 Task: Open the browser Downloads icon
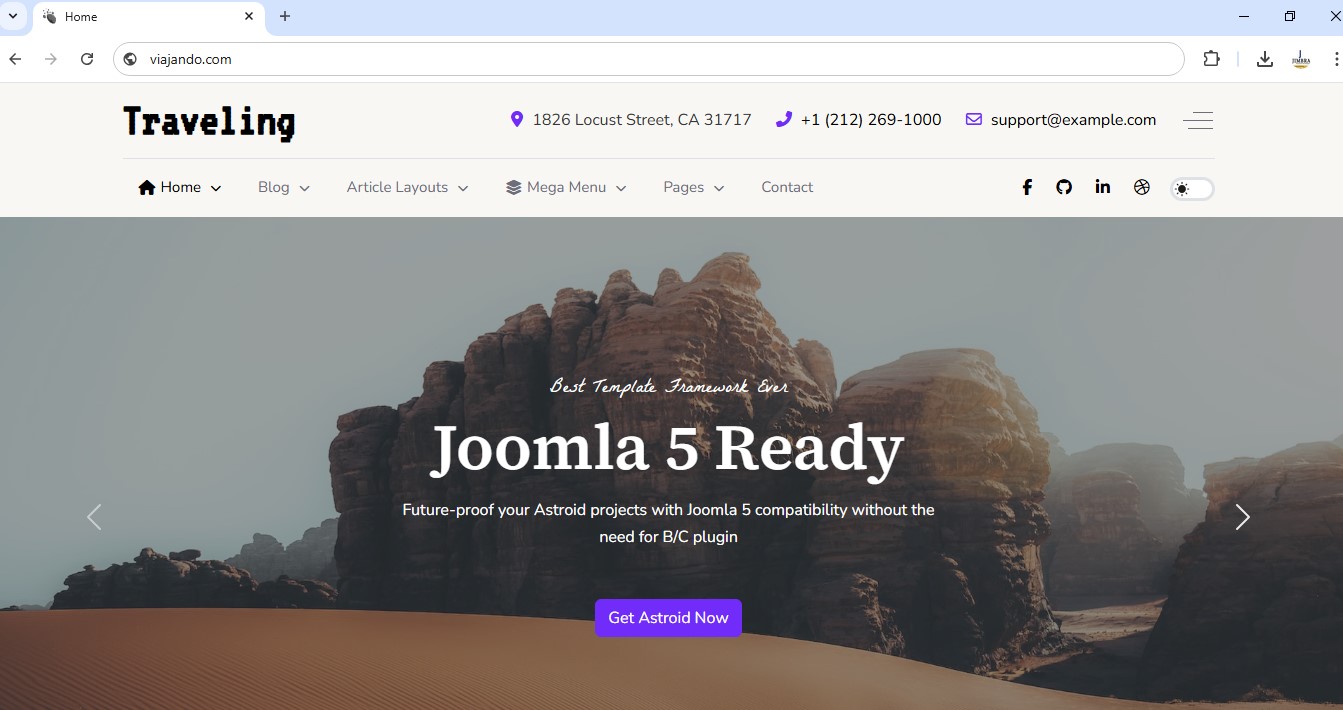pyautogui.click(x=1265, y=59)
